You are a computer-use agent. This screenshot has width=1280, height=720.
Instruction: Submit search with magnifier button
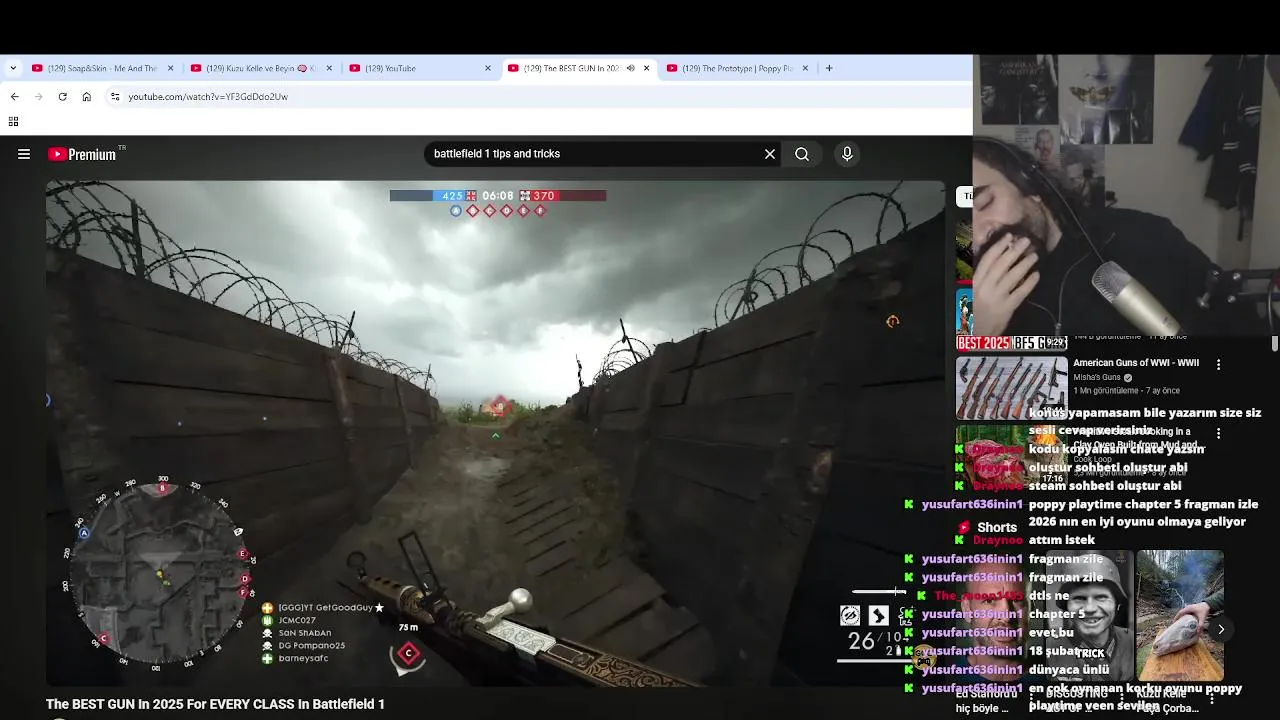[802, 154]
